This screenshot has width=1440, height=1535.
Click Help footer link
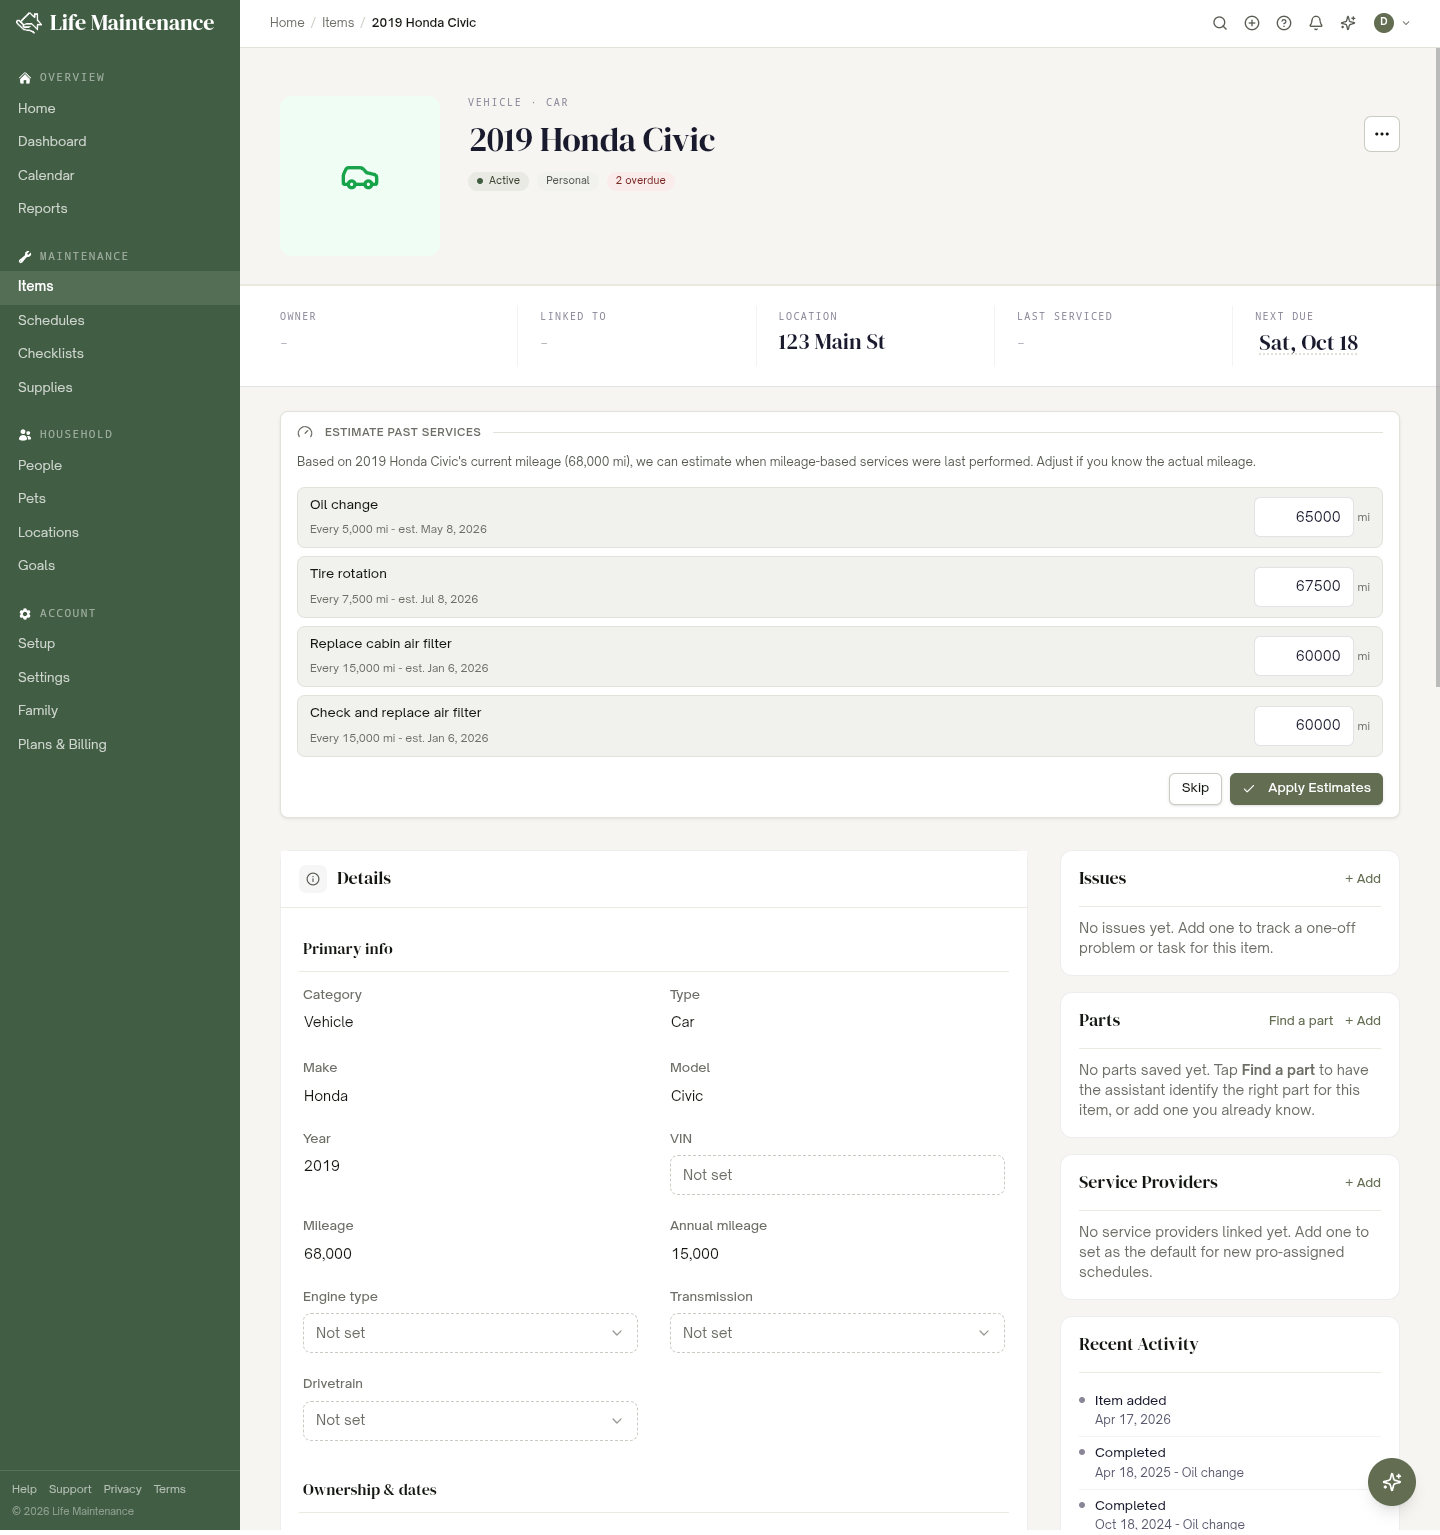24,1490
